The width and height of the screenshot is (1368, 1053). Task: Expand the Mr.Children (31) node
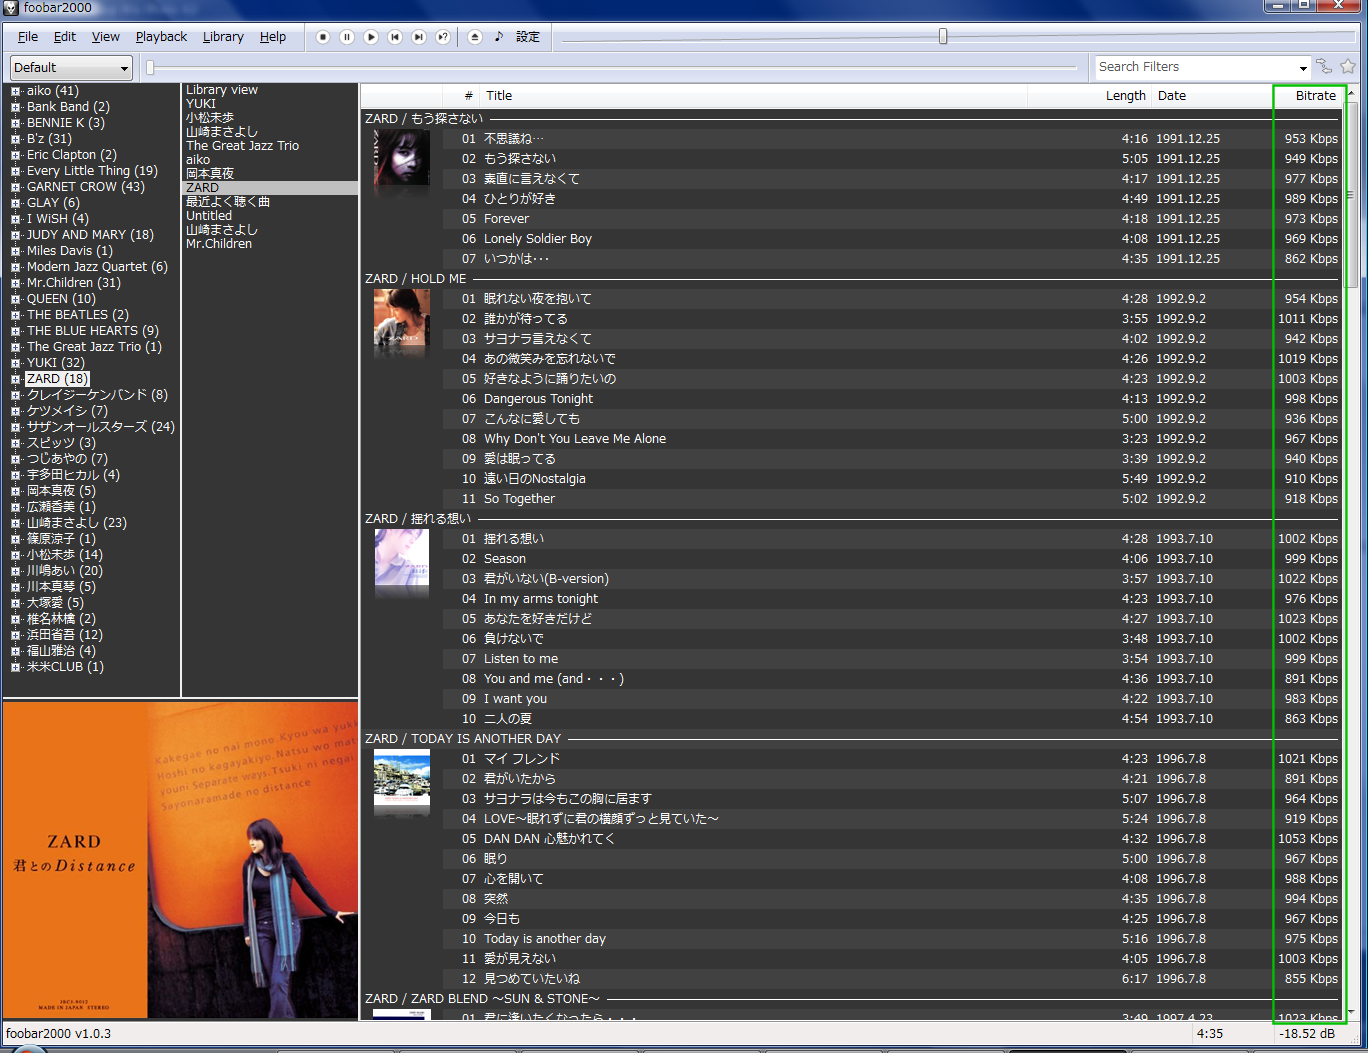(16, 283)
